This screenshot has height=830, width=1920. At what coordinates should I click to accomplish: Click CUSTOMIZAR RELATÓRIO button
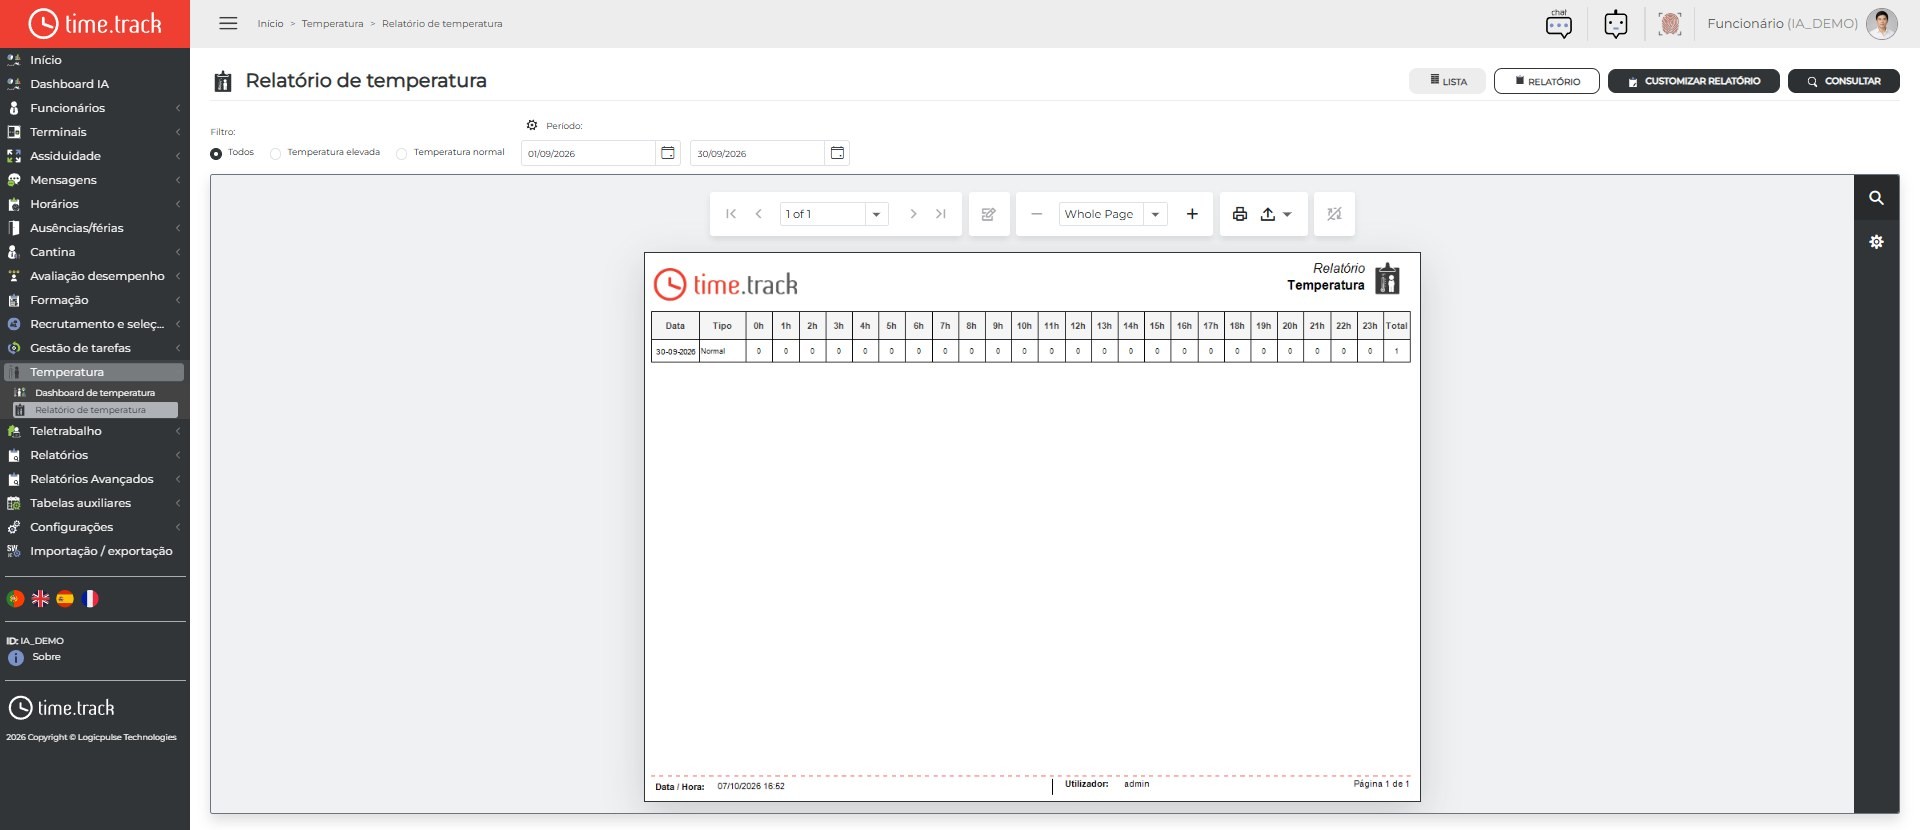click(1693, 81)
